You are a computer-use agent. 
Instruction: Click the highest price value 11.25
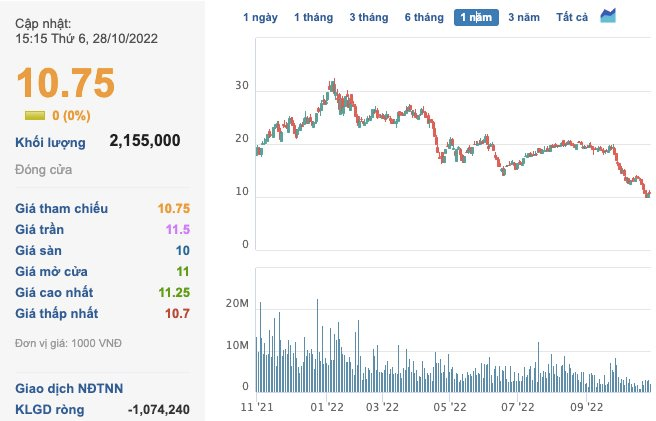pyautogui.click(x=173, y=292)
